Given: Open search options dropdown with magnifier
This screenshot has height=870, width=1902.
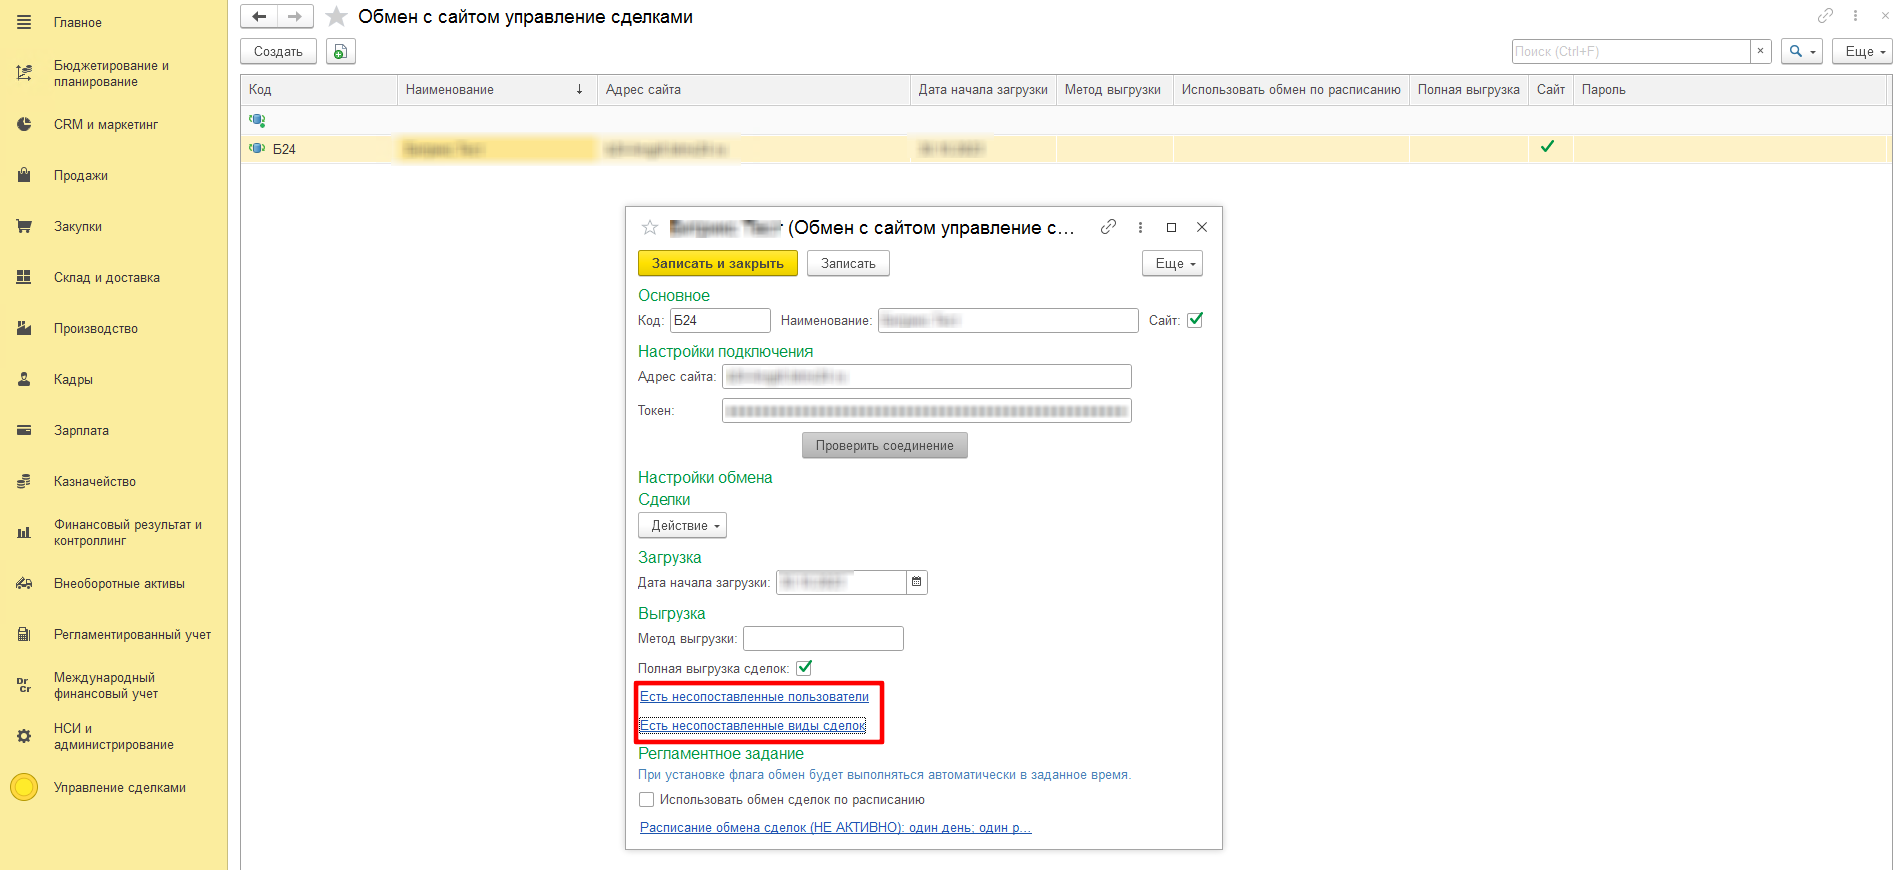Looking at the screenshot, I should pos(1801,52).
